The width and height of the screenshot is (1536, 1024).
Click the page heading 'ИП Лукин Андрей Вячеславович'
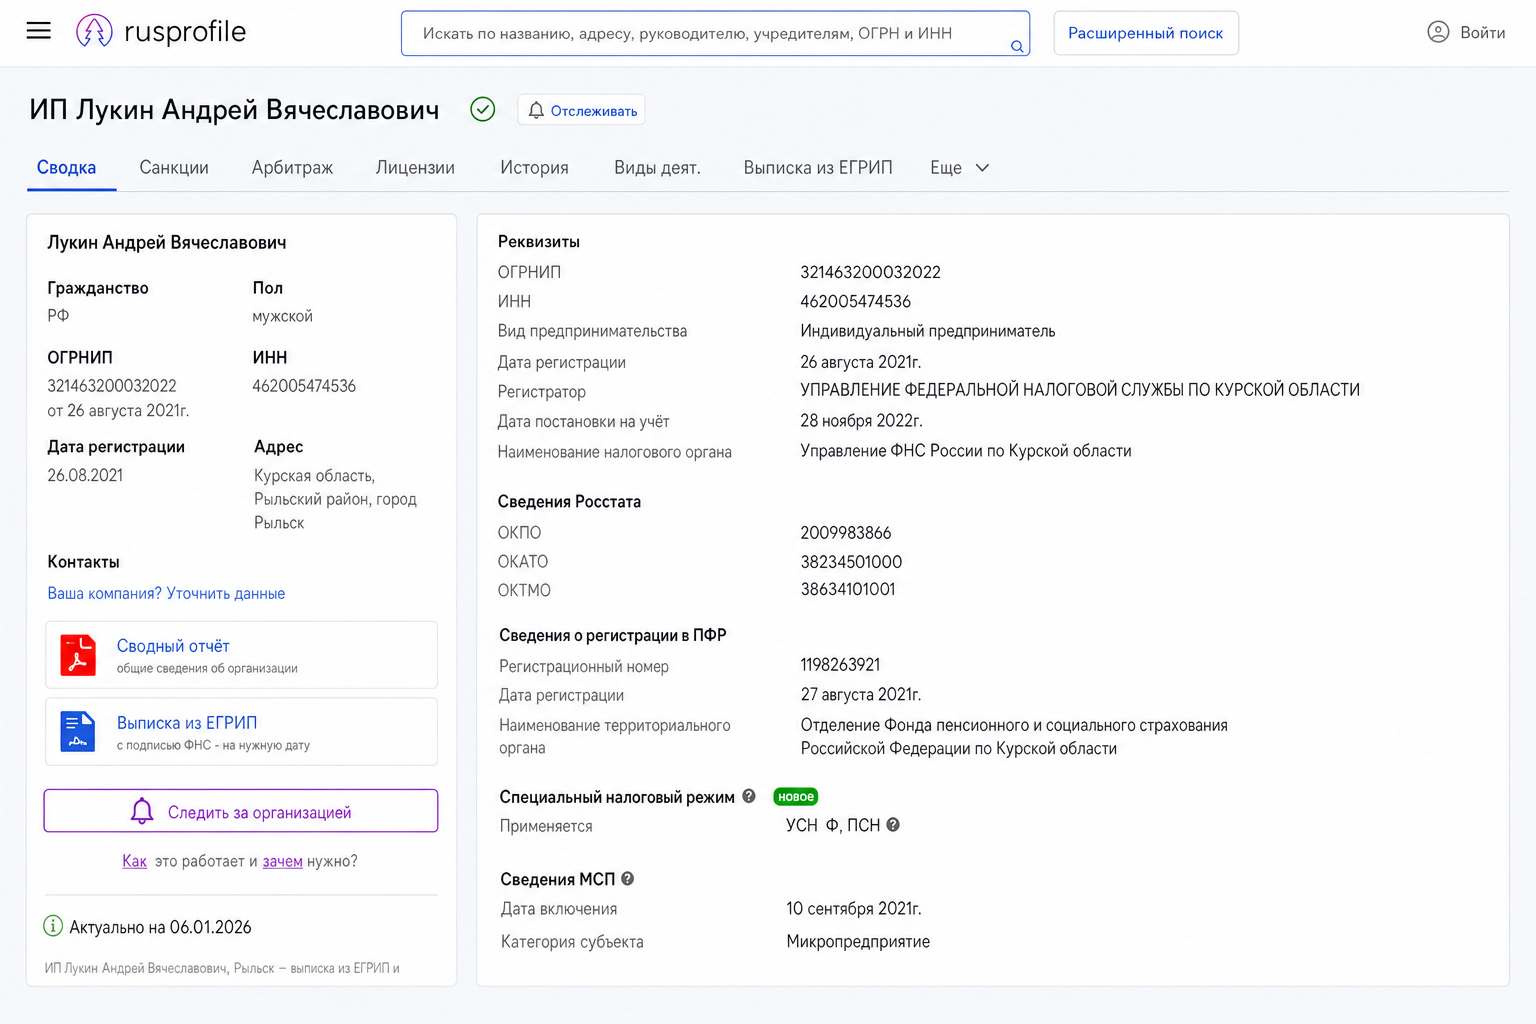pyautogui.click(x=234, y=110)
